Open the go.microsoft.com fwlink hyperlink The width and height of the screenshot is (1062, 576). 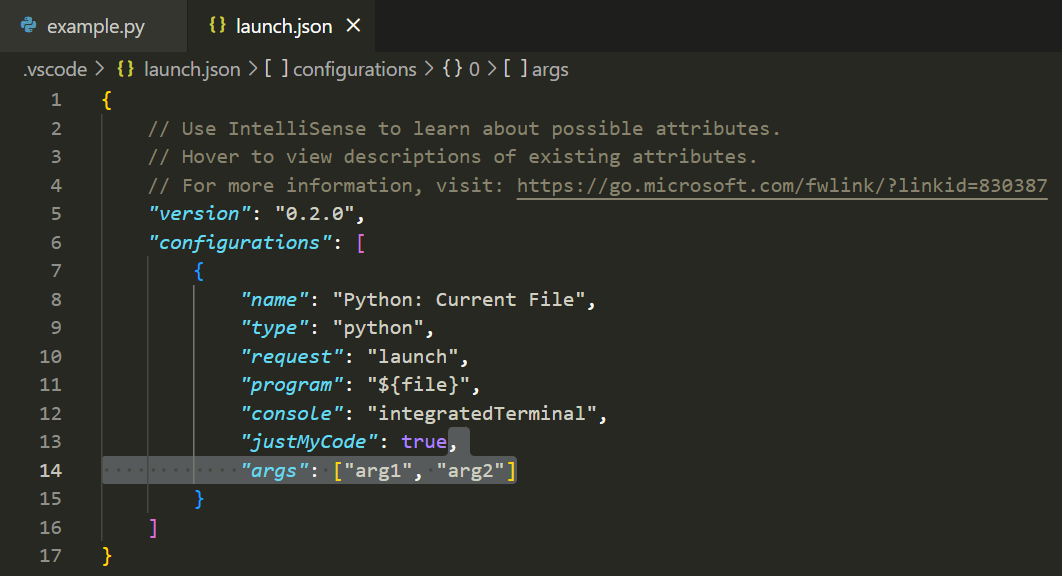tap(780, 185)
